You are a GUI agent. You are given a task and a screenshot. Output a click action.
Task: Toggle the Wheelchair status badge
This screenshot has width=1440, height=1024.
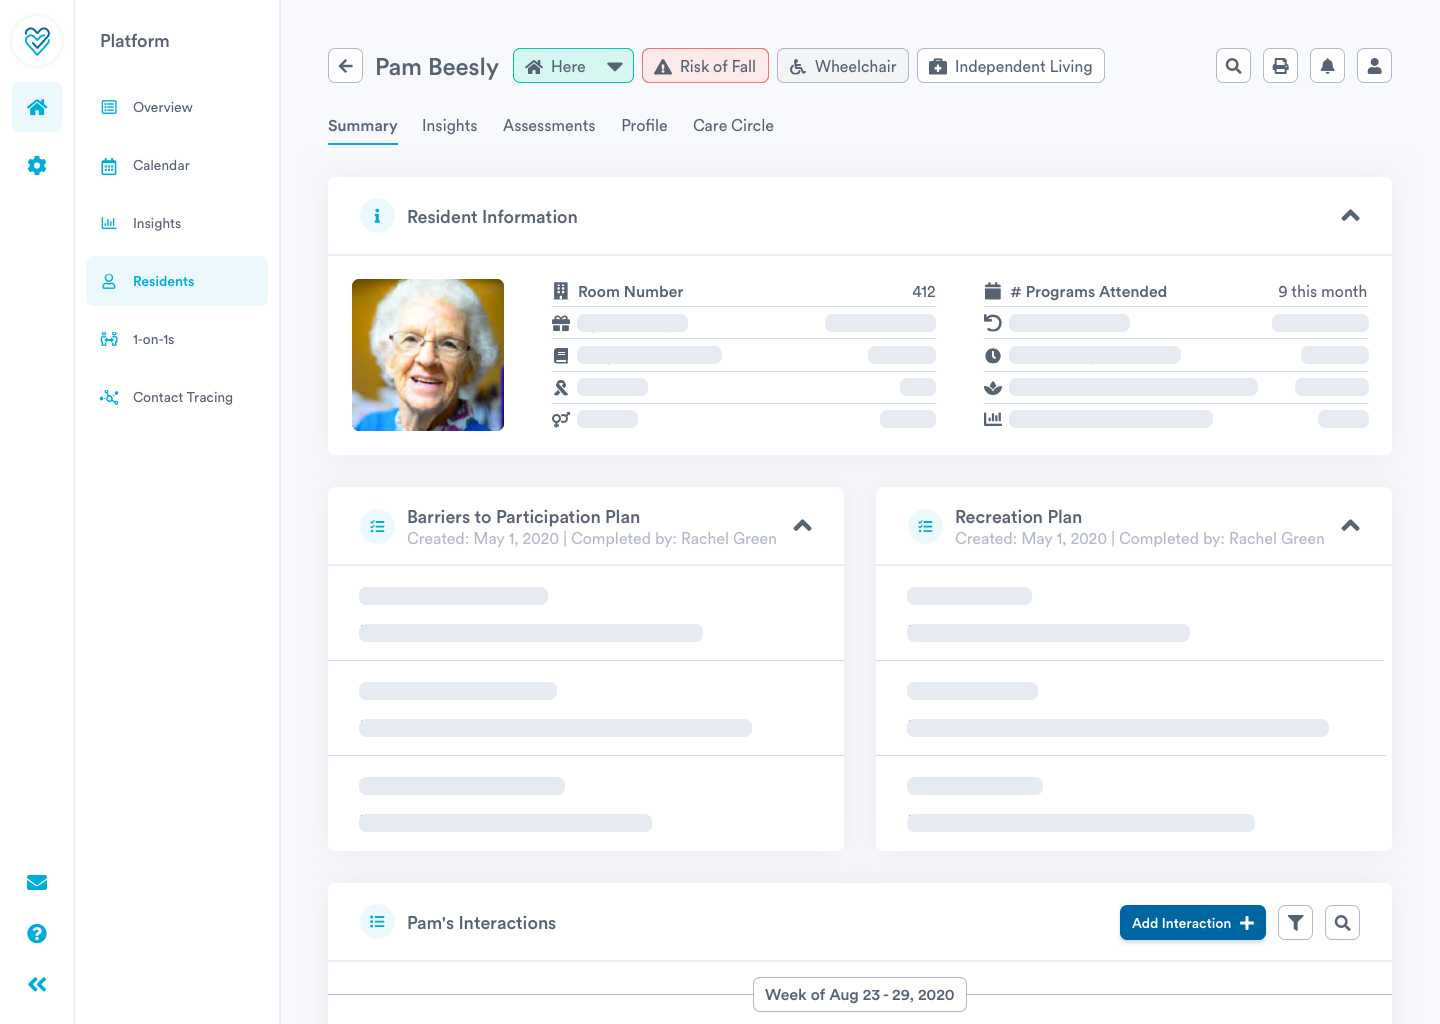click(x=842, y=65)
